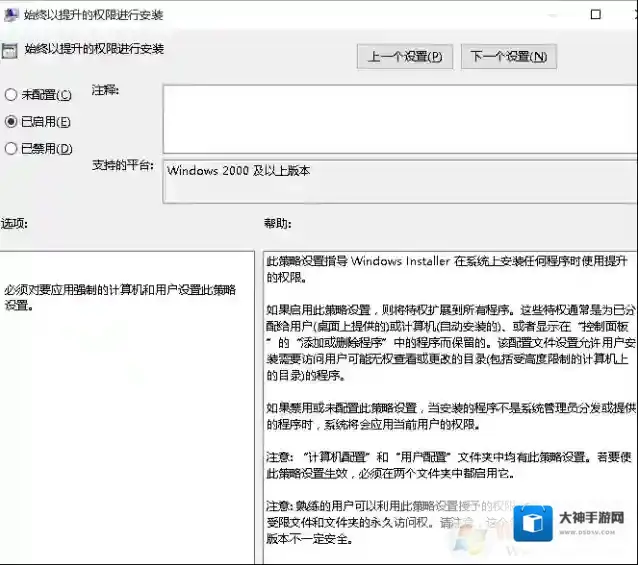This screenshot has height=565, width=638.
Task: Go to 上一个设置(P) previous setting
Action: (405, 57)
